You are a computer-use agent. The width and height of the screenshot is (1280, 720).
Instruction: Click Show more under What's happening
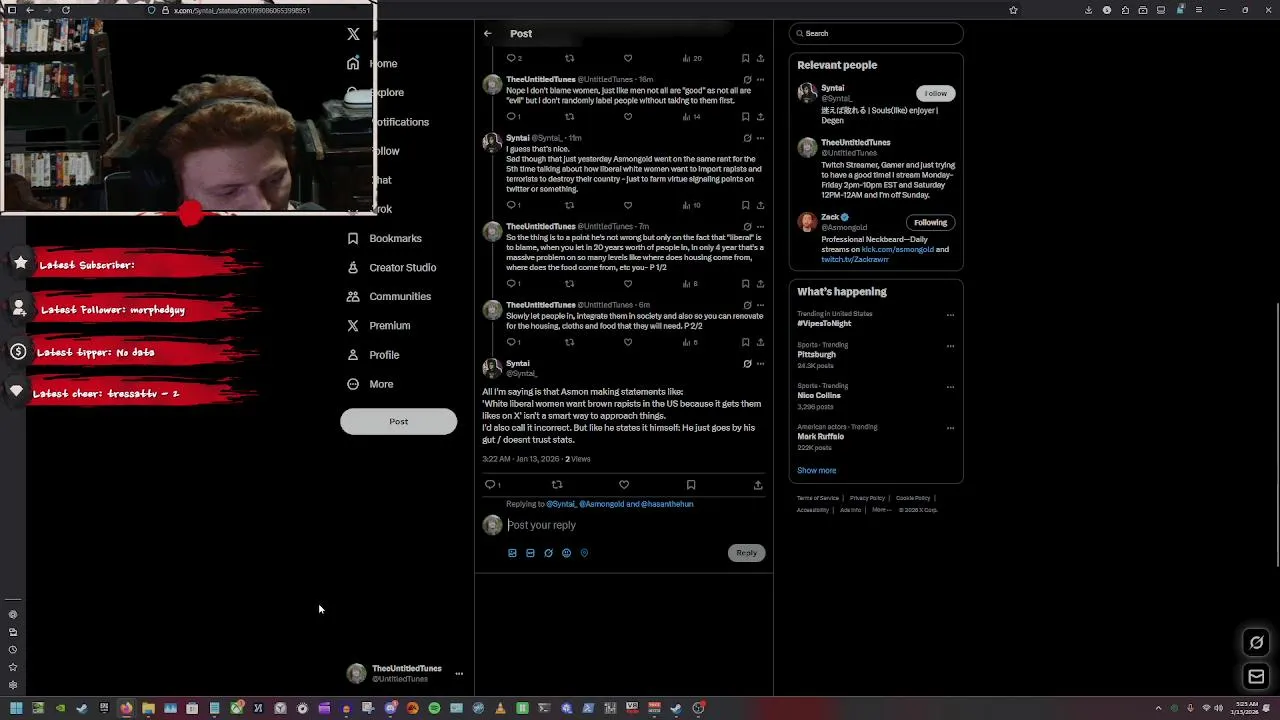point(816,471)
